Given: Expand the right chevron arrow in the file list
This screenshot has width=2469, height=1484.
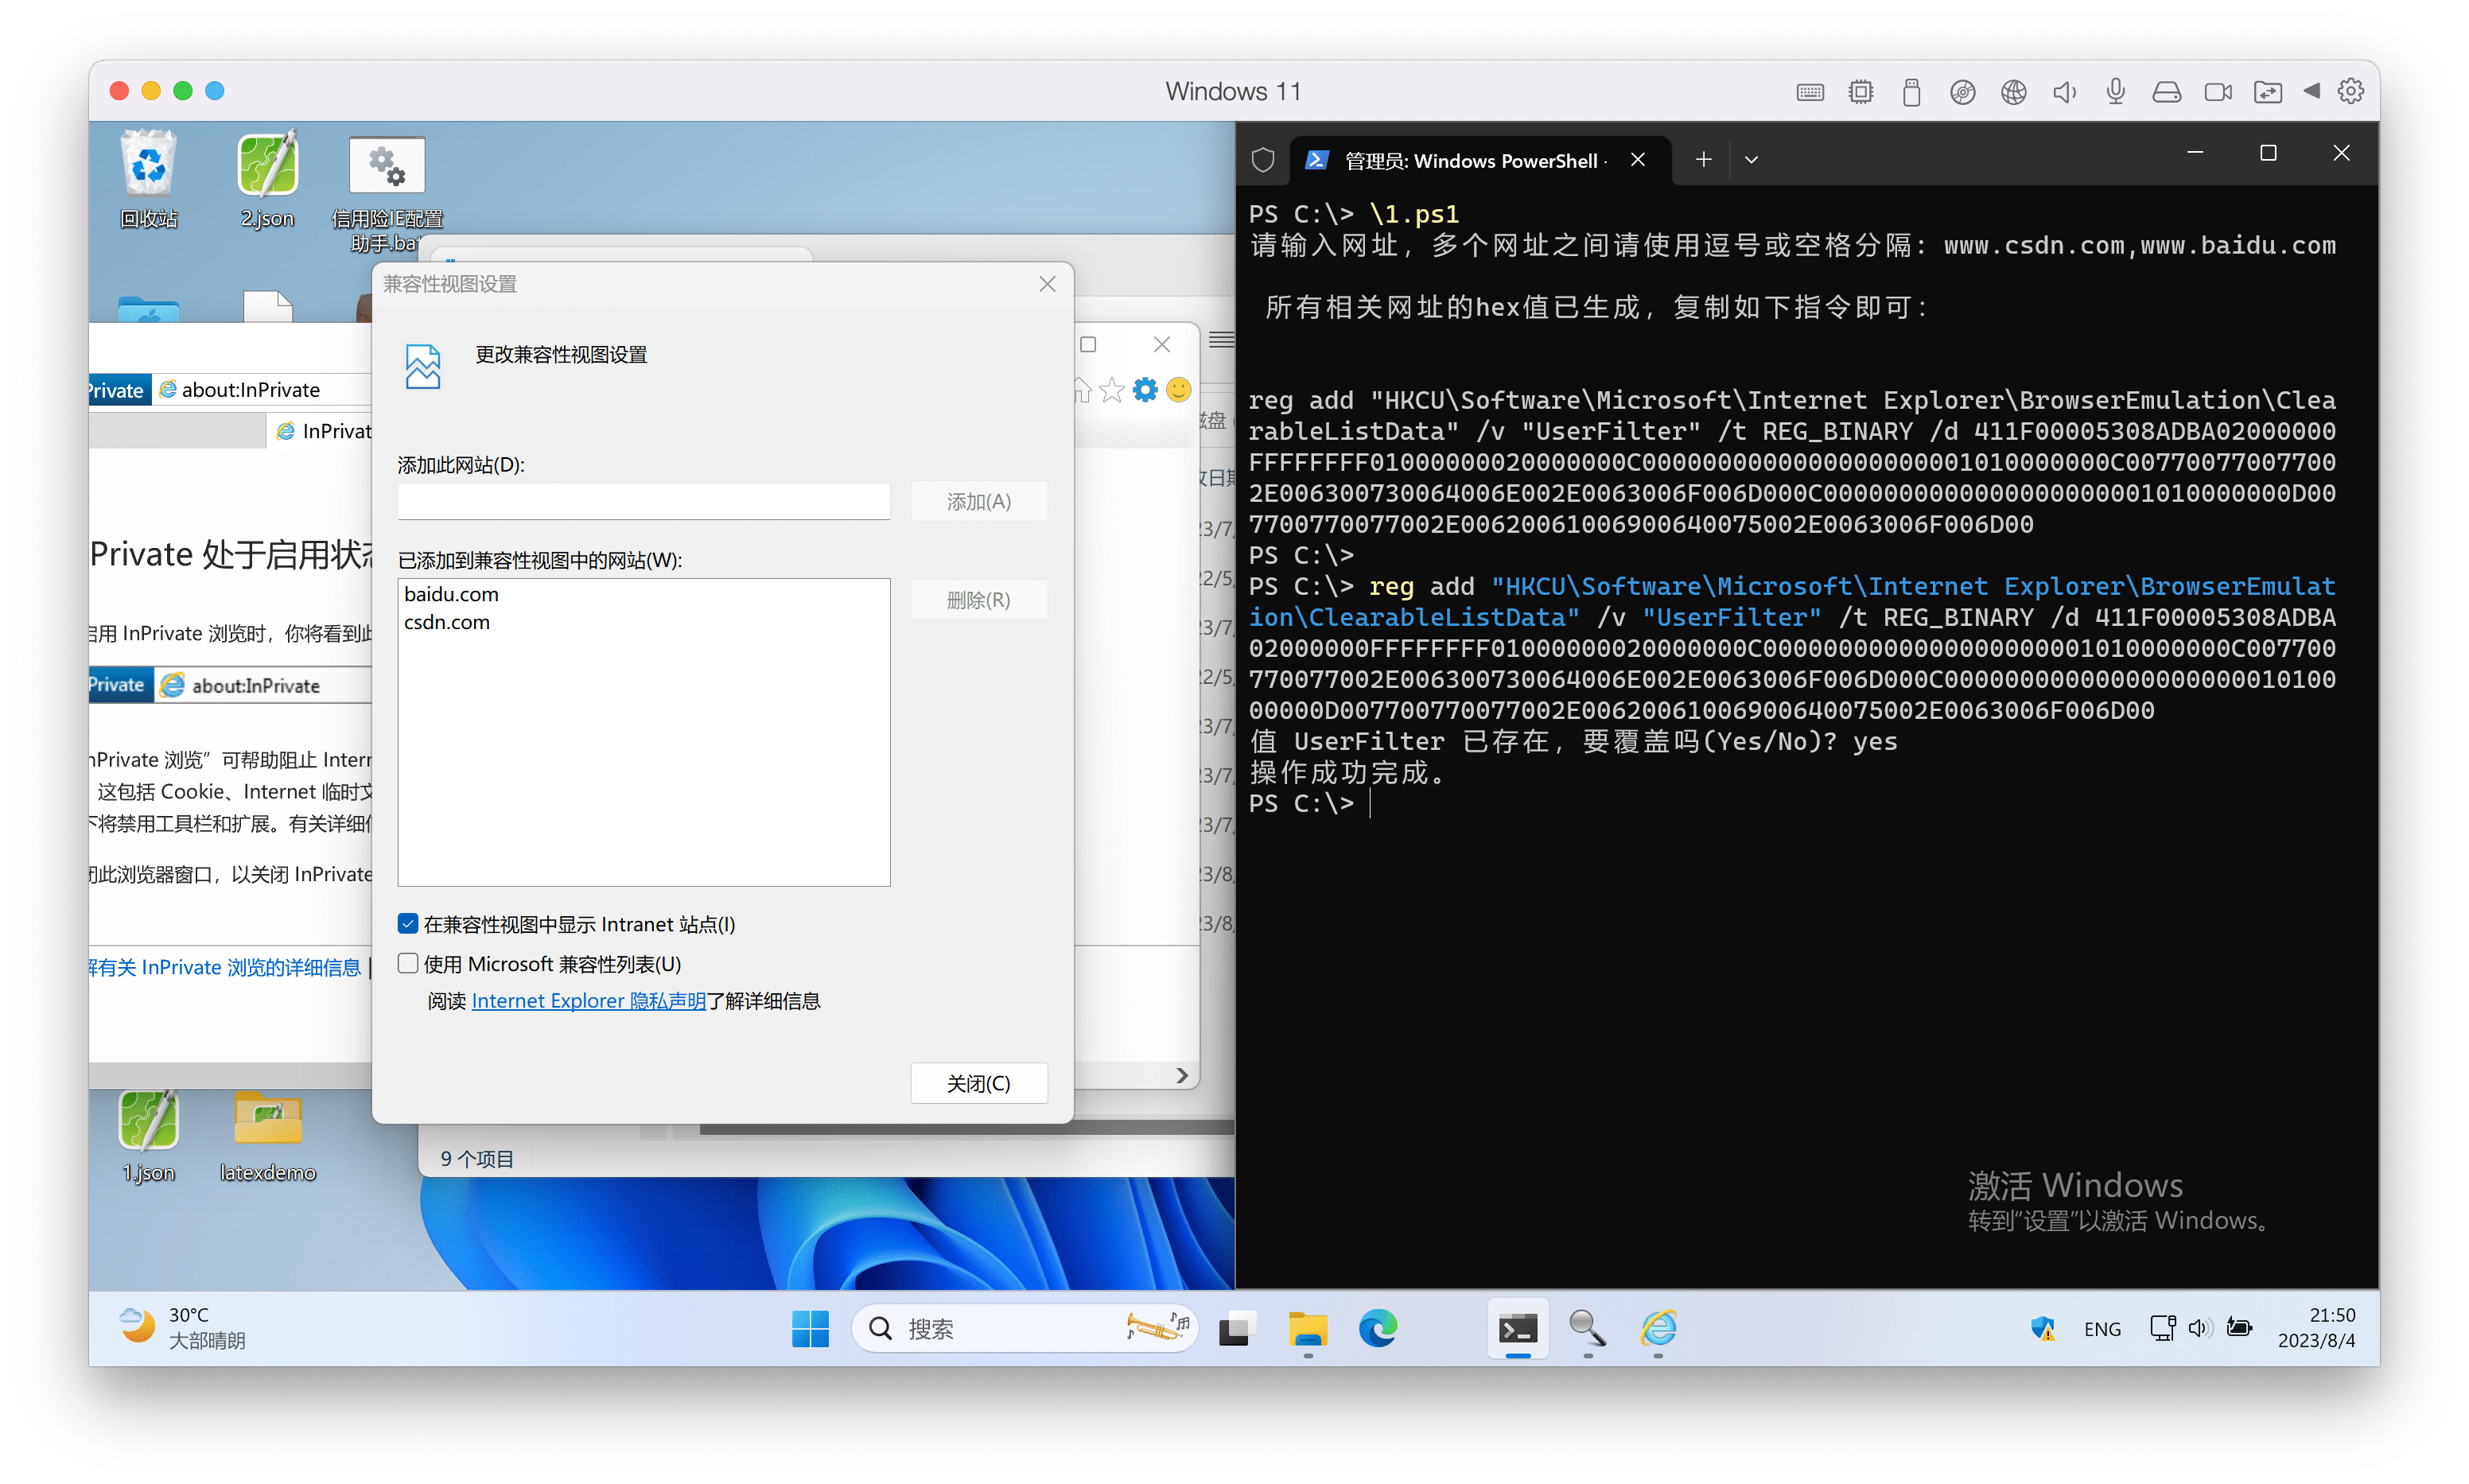Looking at the screenshot, I should pos(1182,1075).
